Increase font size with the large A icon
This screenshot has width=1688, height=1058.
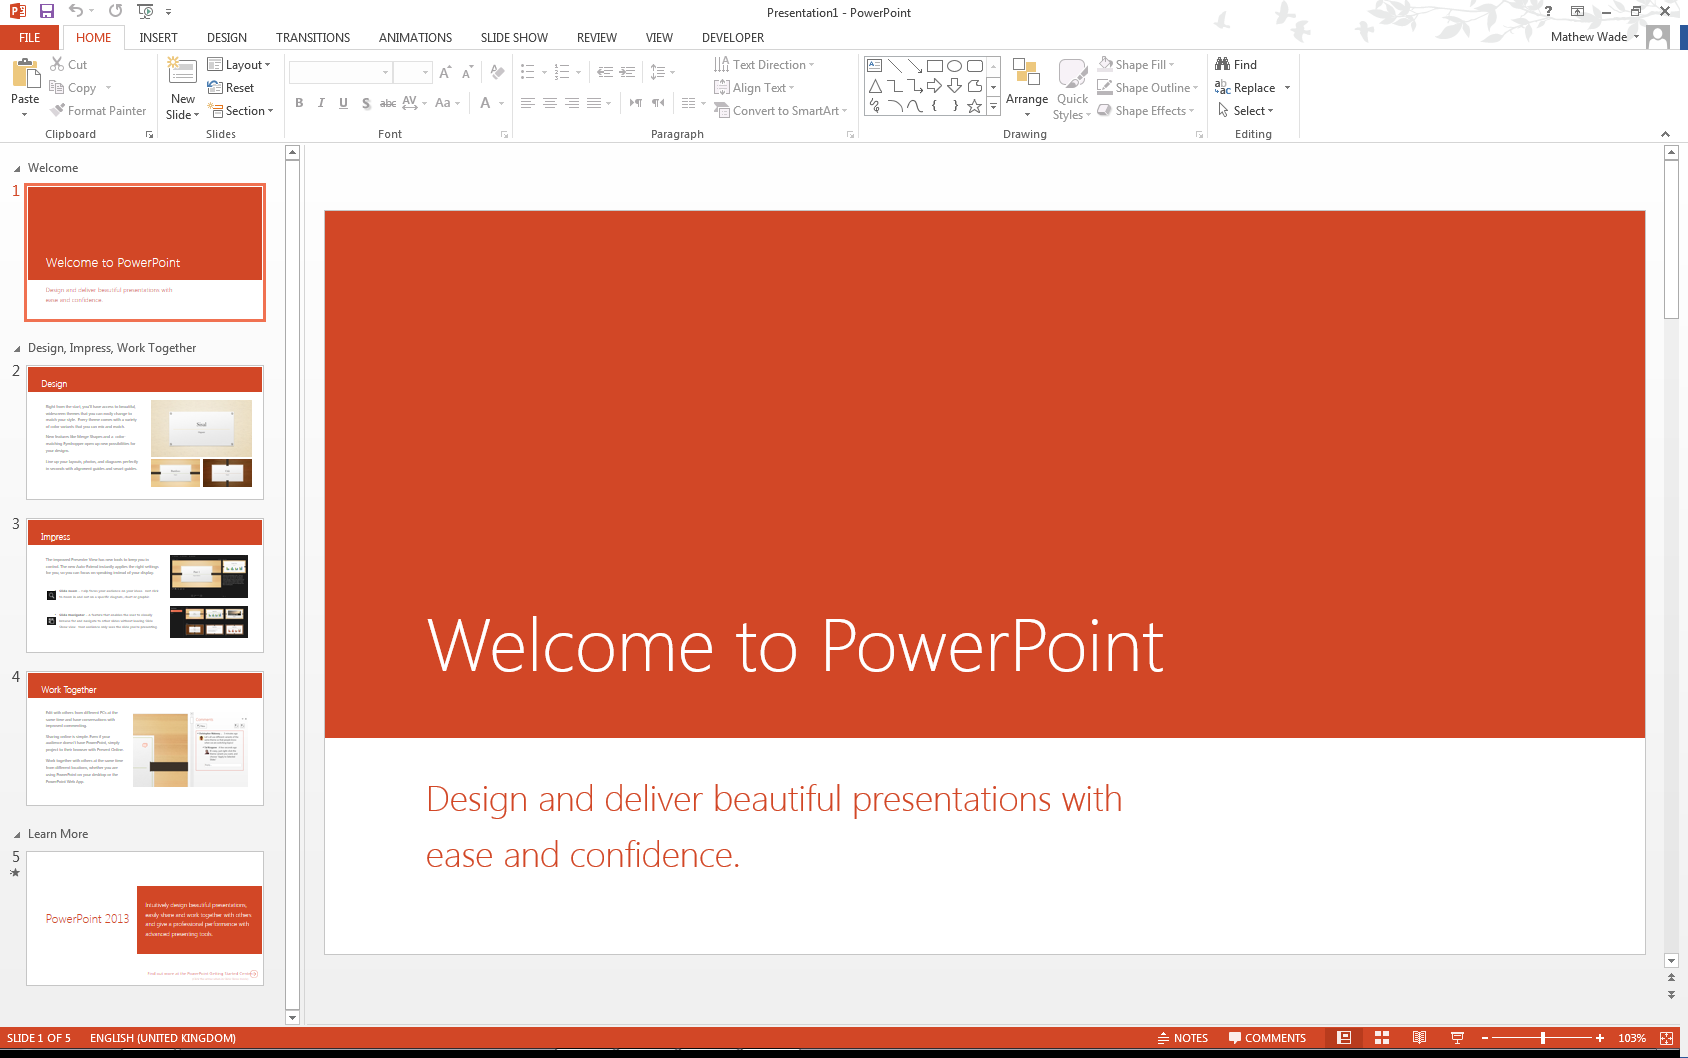(x=445, y=72)
